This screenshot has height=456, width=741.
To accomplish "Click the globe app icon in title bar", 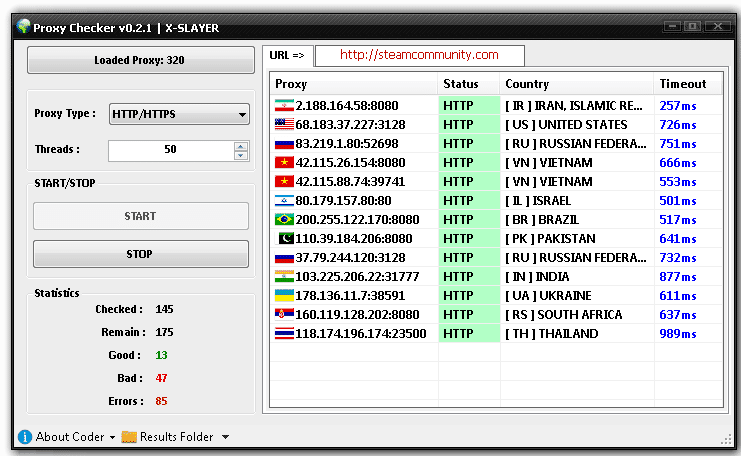I will point(23,27).
